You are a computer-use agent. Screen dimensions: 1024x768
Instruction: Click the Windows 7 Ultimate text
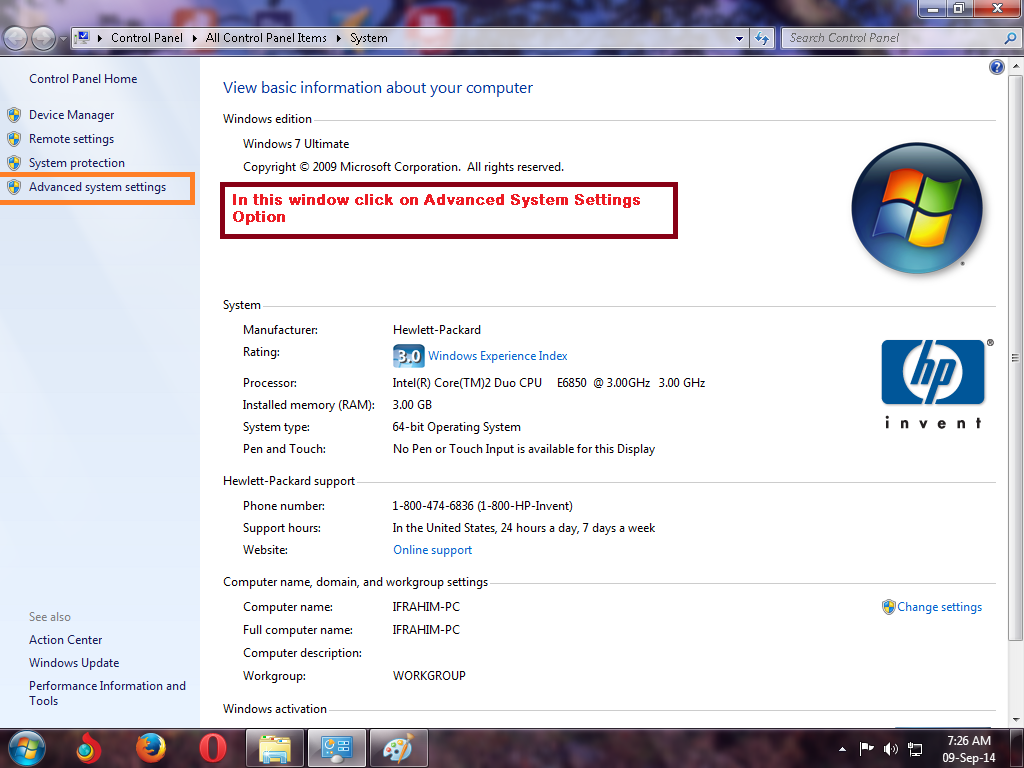296,144
